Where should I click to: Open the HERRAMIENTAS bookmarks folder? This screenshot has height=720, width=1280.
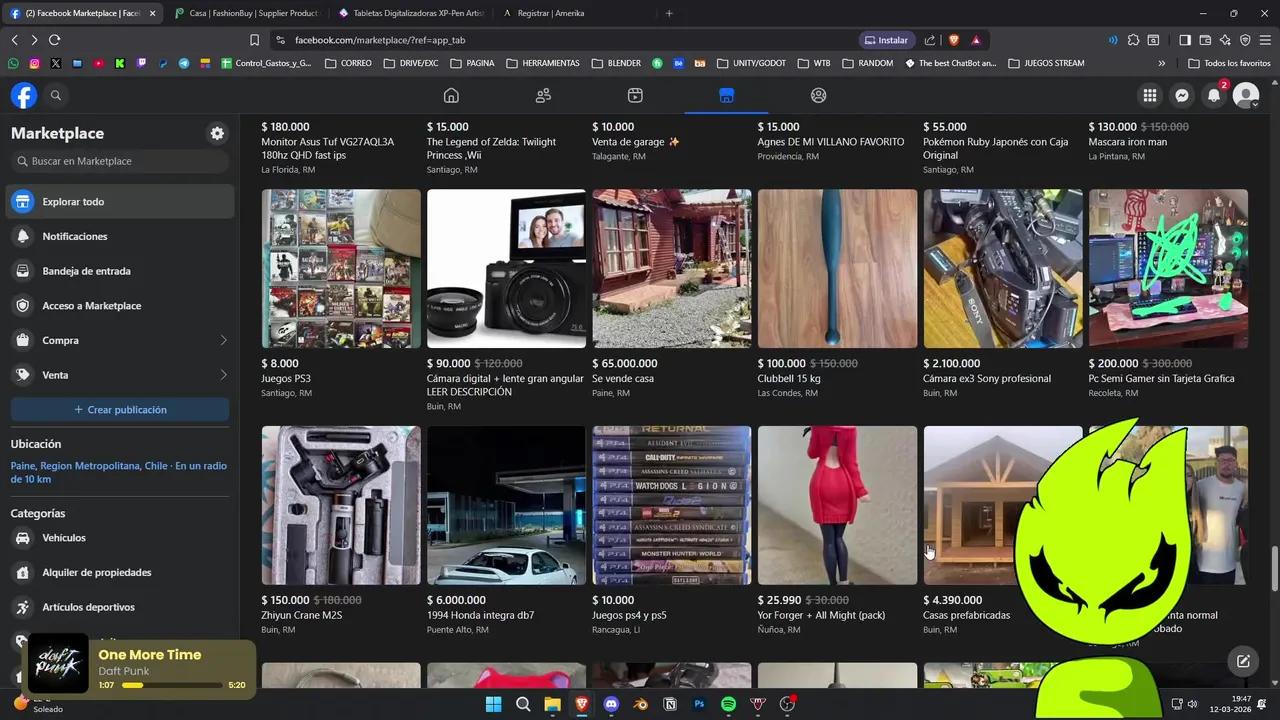tap(543, 63)
